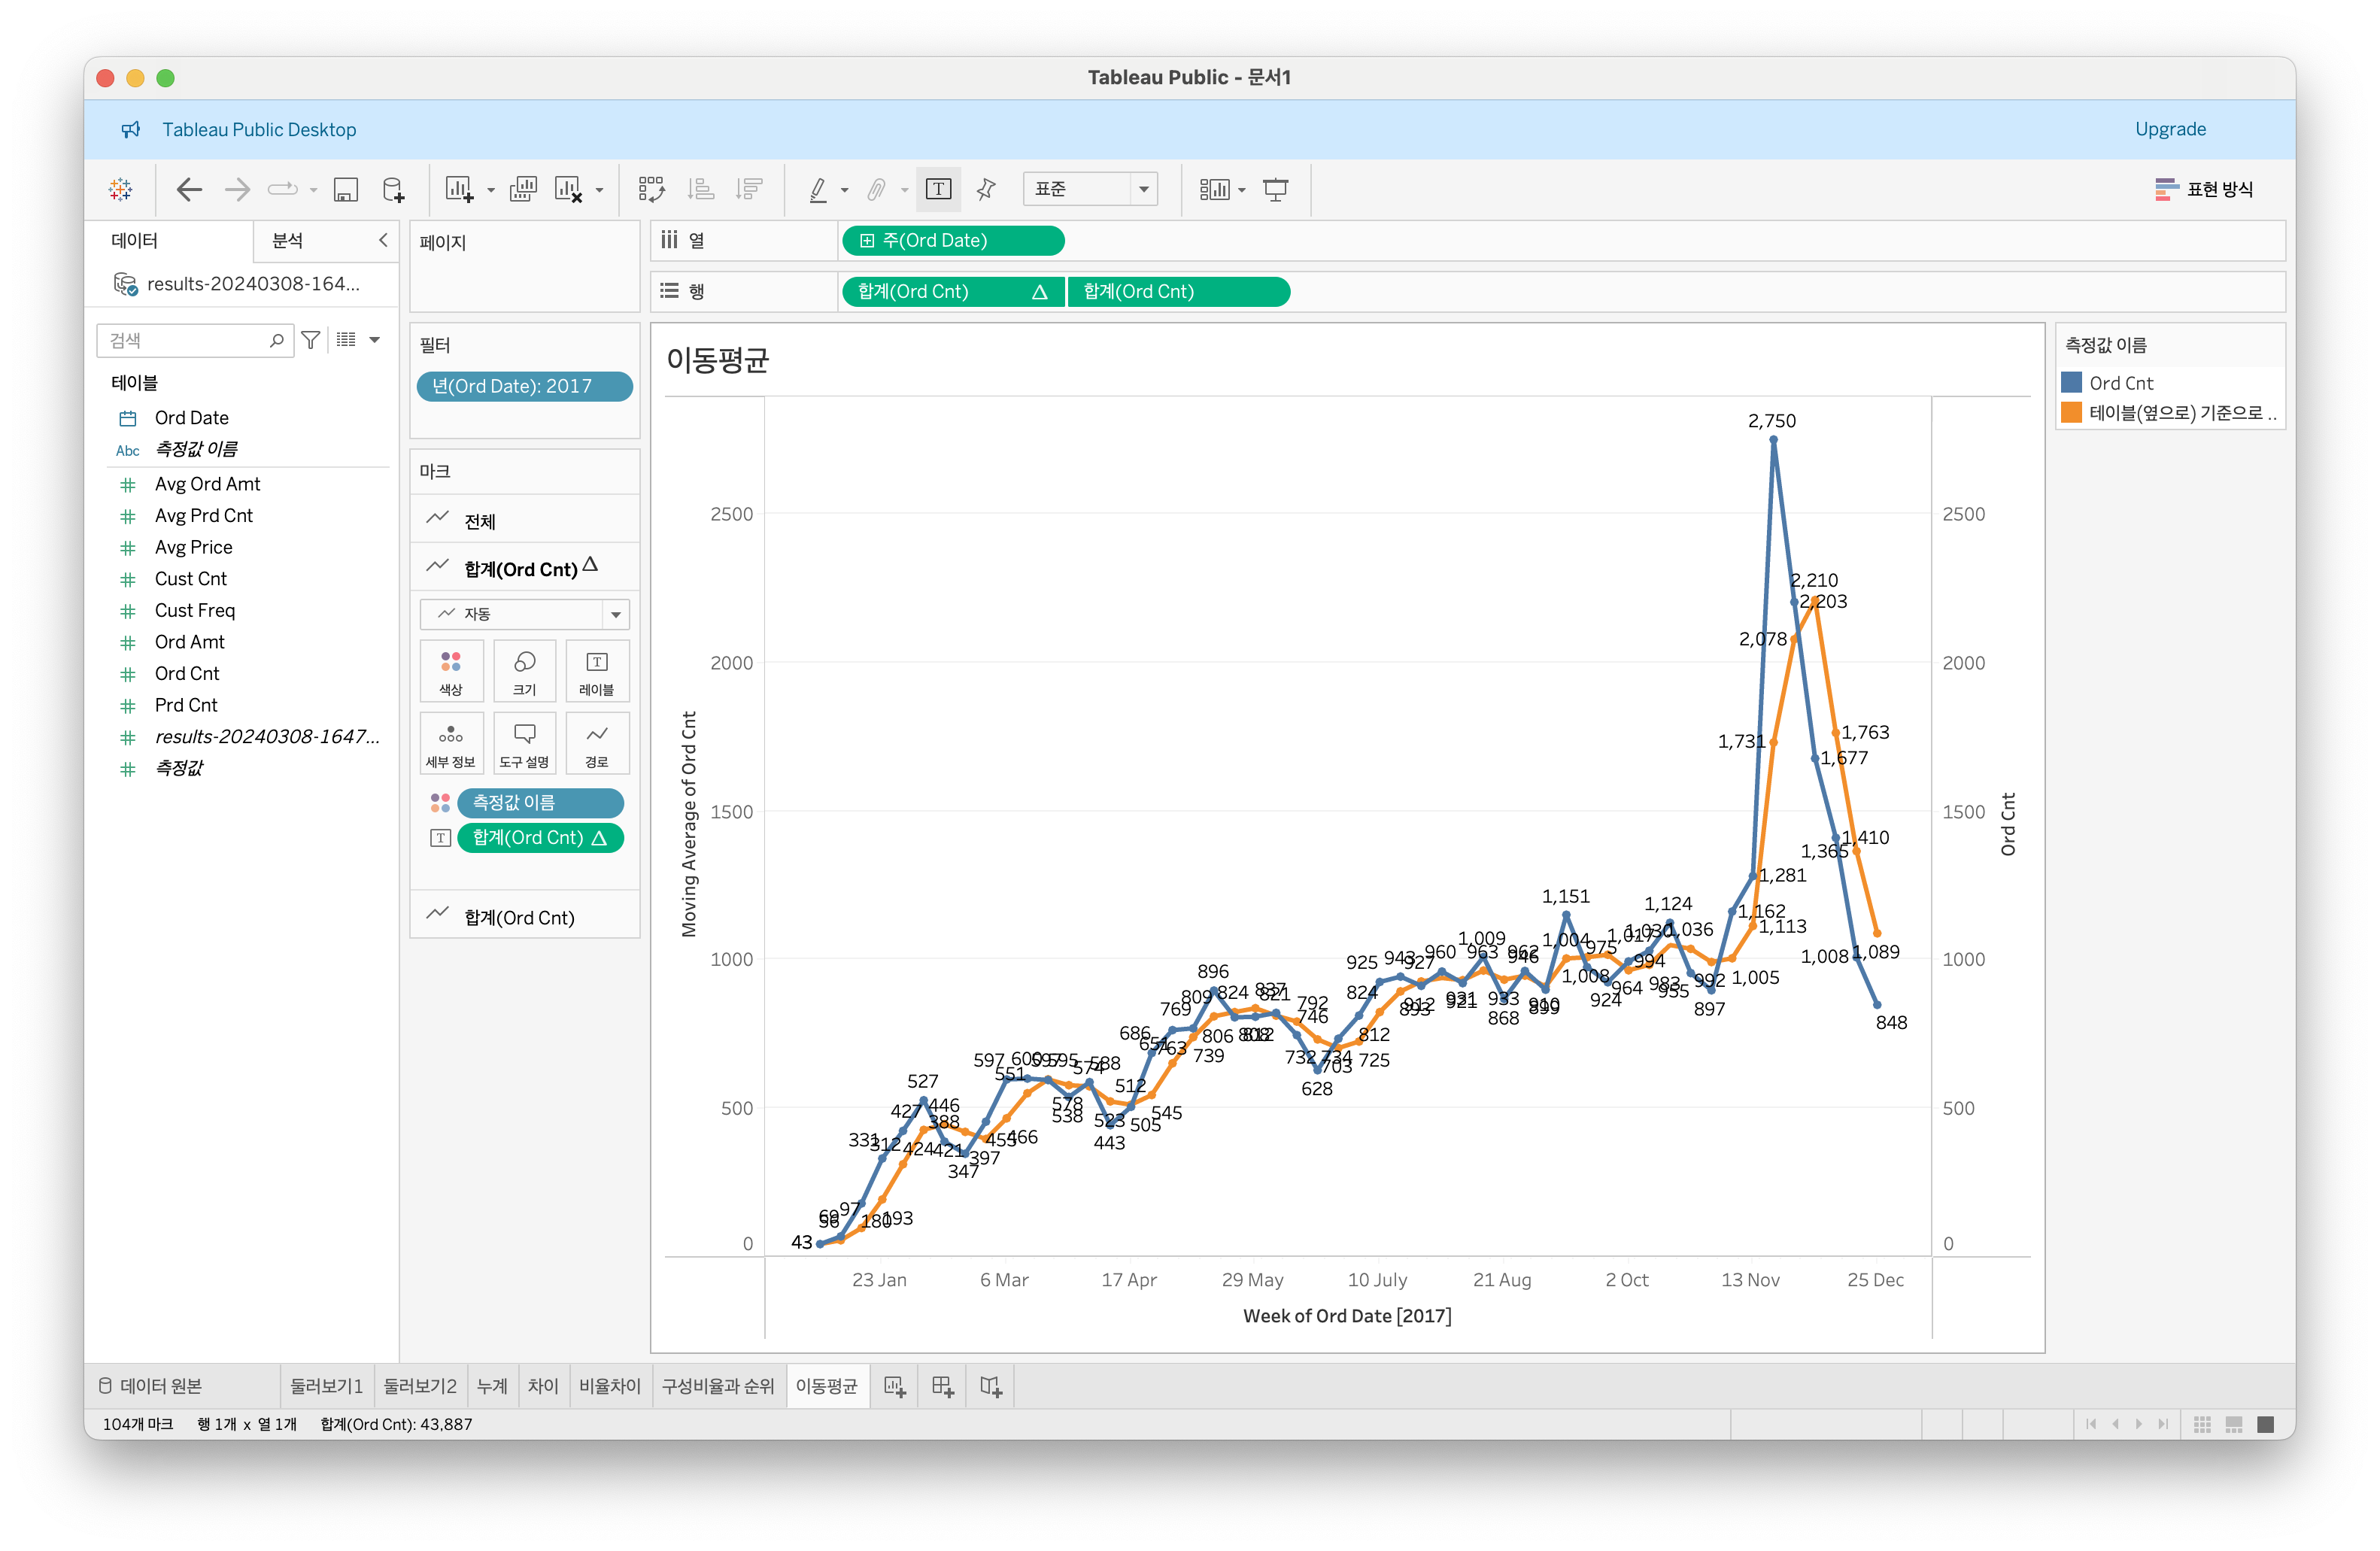Switch to filmstrip sheet view
Image resolution: width=2380 pixels, height=1551 pixels.
click(x=2233, y=1424)
